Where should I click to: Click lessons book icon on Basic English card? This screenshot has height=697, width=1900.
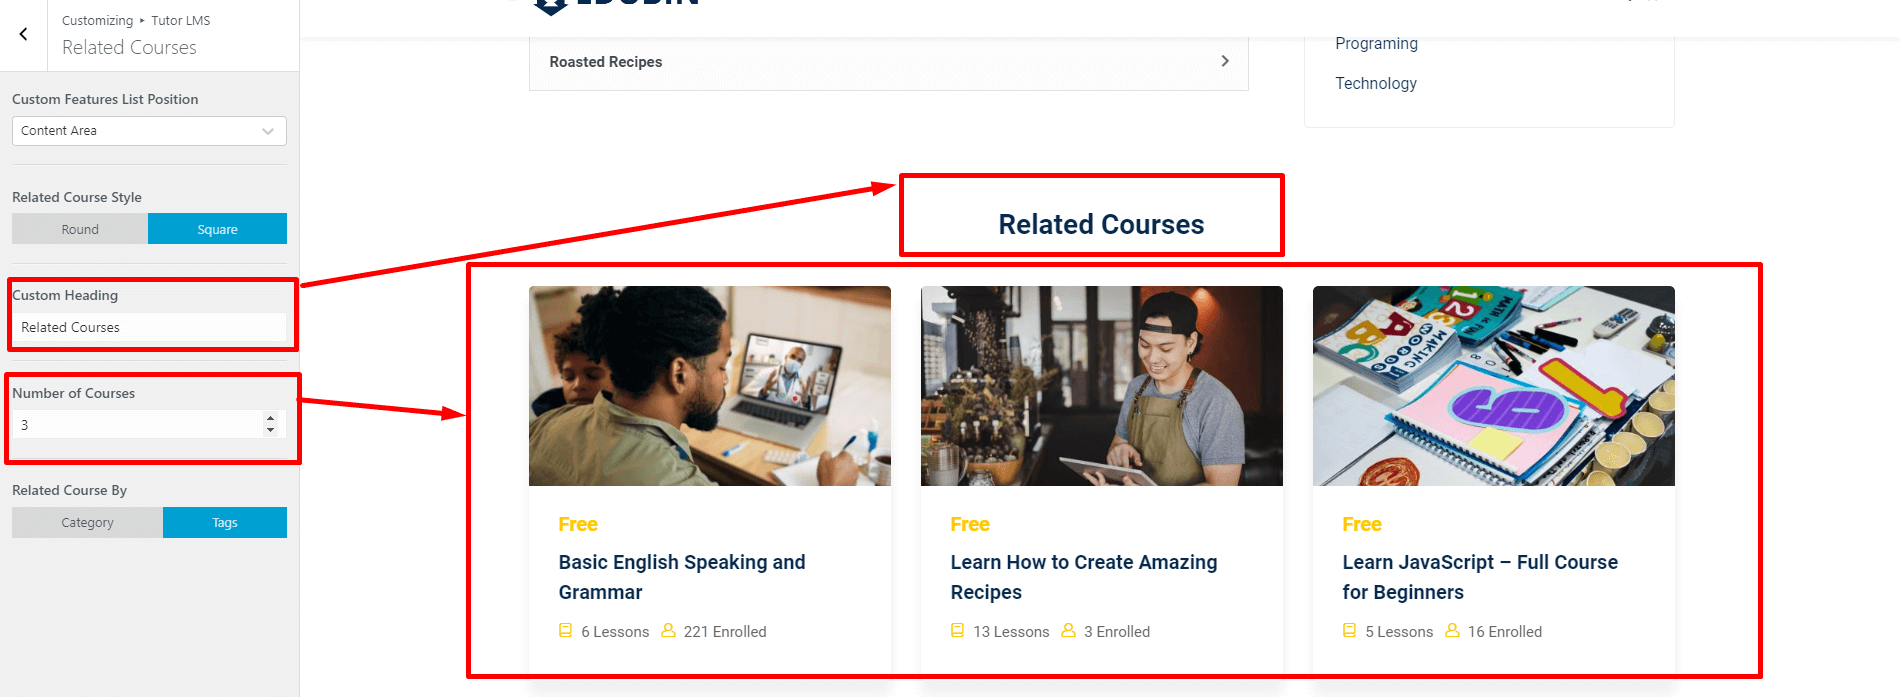coord(565,631)
